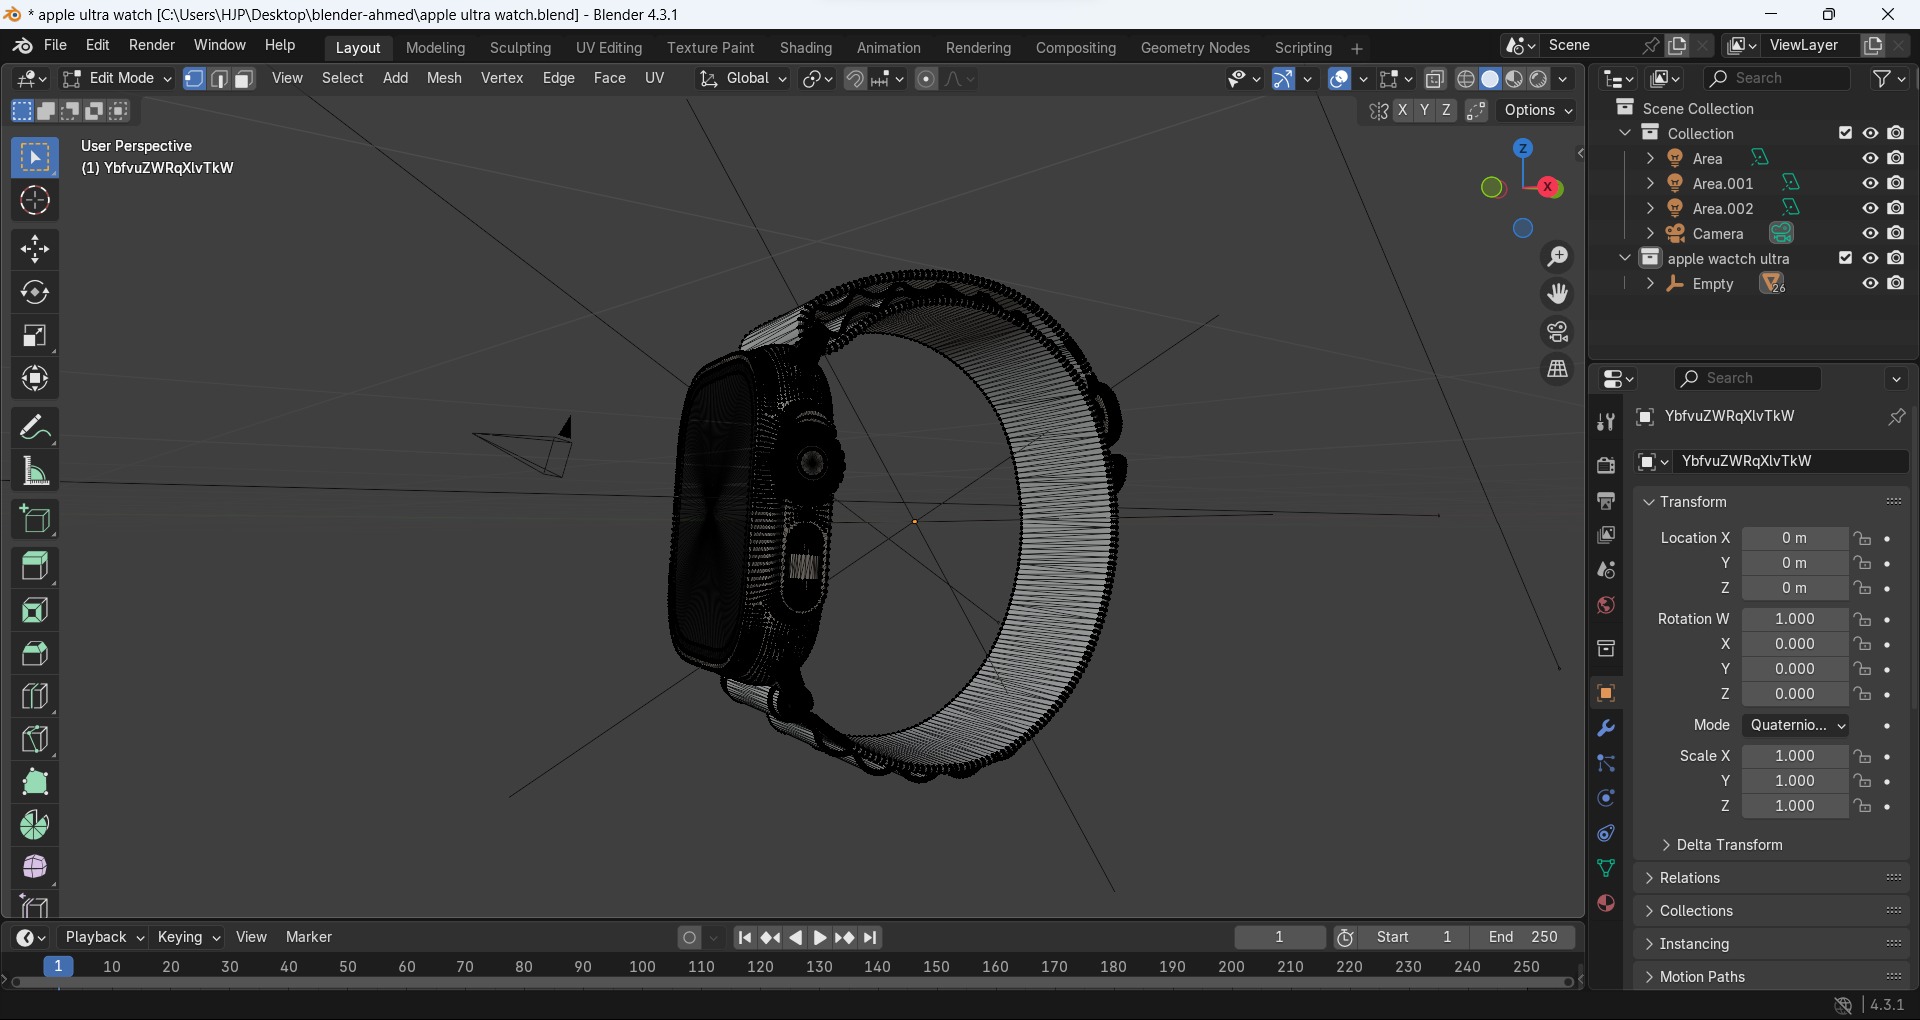
Task: Select the Poly Build tool
Action: [35, 782]
